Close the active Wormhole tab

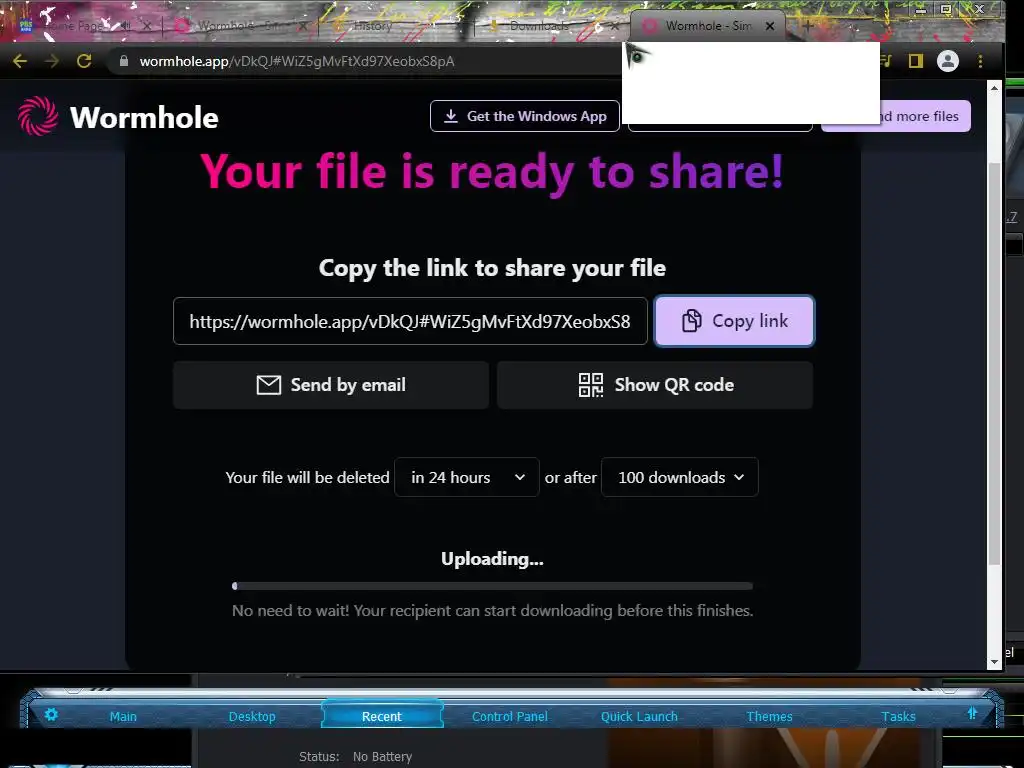770,26
